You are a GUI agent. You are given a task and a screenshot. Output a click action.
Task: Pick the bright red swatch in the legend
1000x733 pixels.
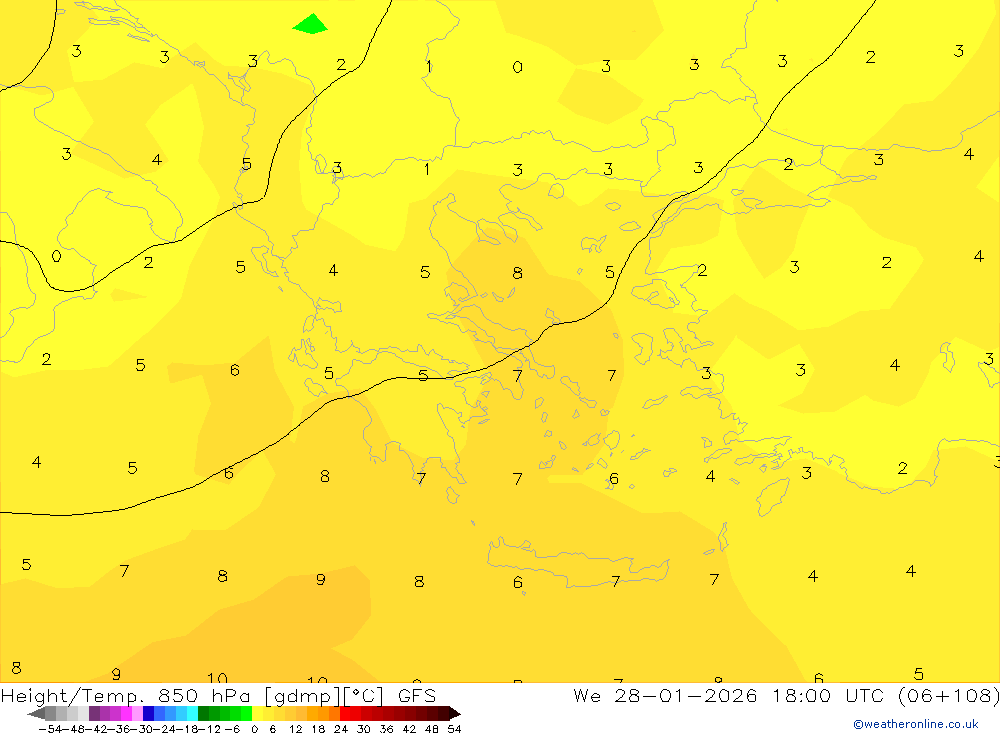pyautogui.click(x=345, y=714)
